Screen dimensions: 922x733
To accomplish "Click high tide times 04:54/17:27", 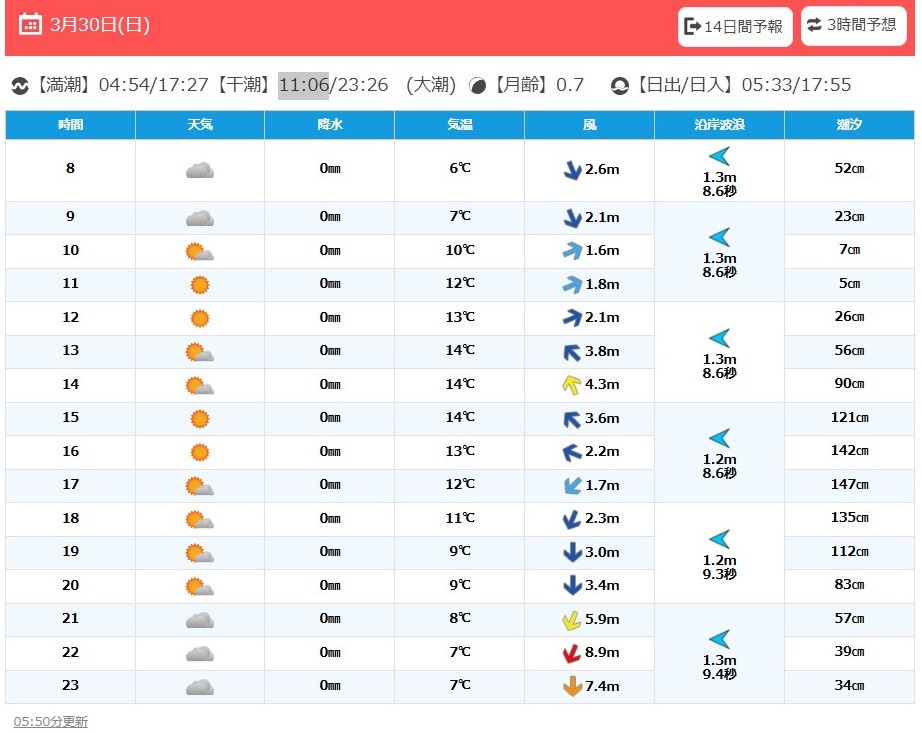I will (x=153, y=85).
